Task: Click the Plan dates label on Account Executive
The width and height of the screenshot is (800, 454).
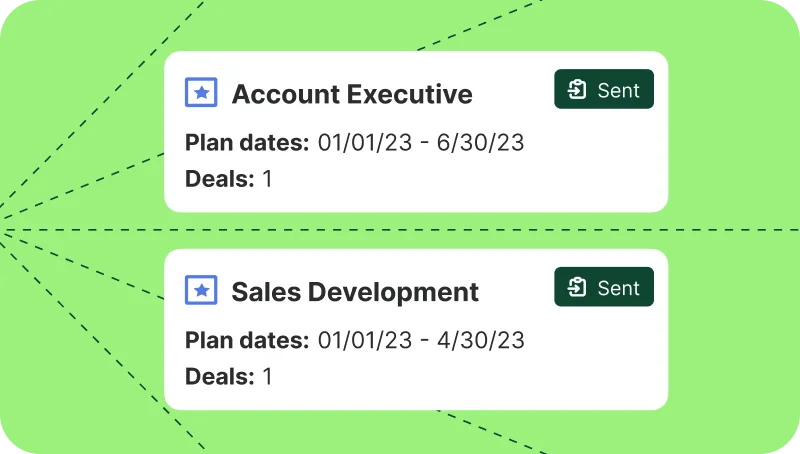Action: (247, 142)
